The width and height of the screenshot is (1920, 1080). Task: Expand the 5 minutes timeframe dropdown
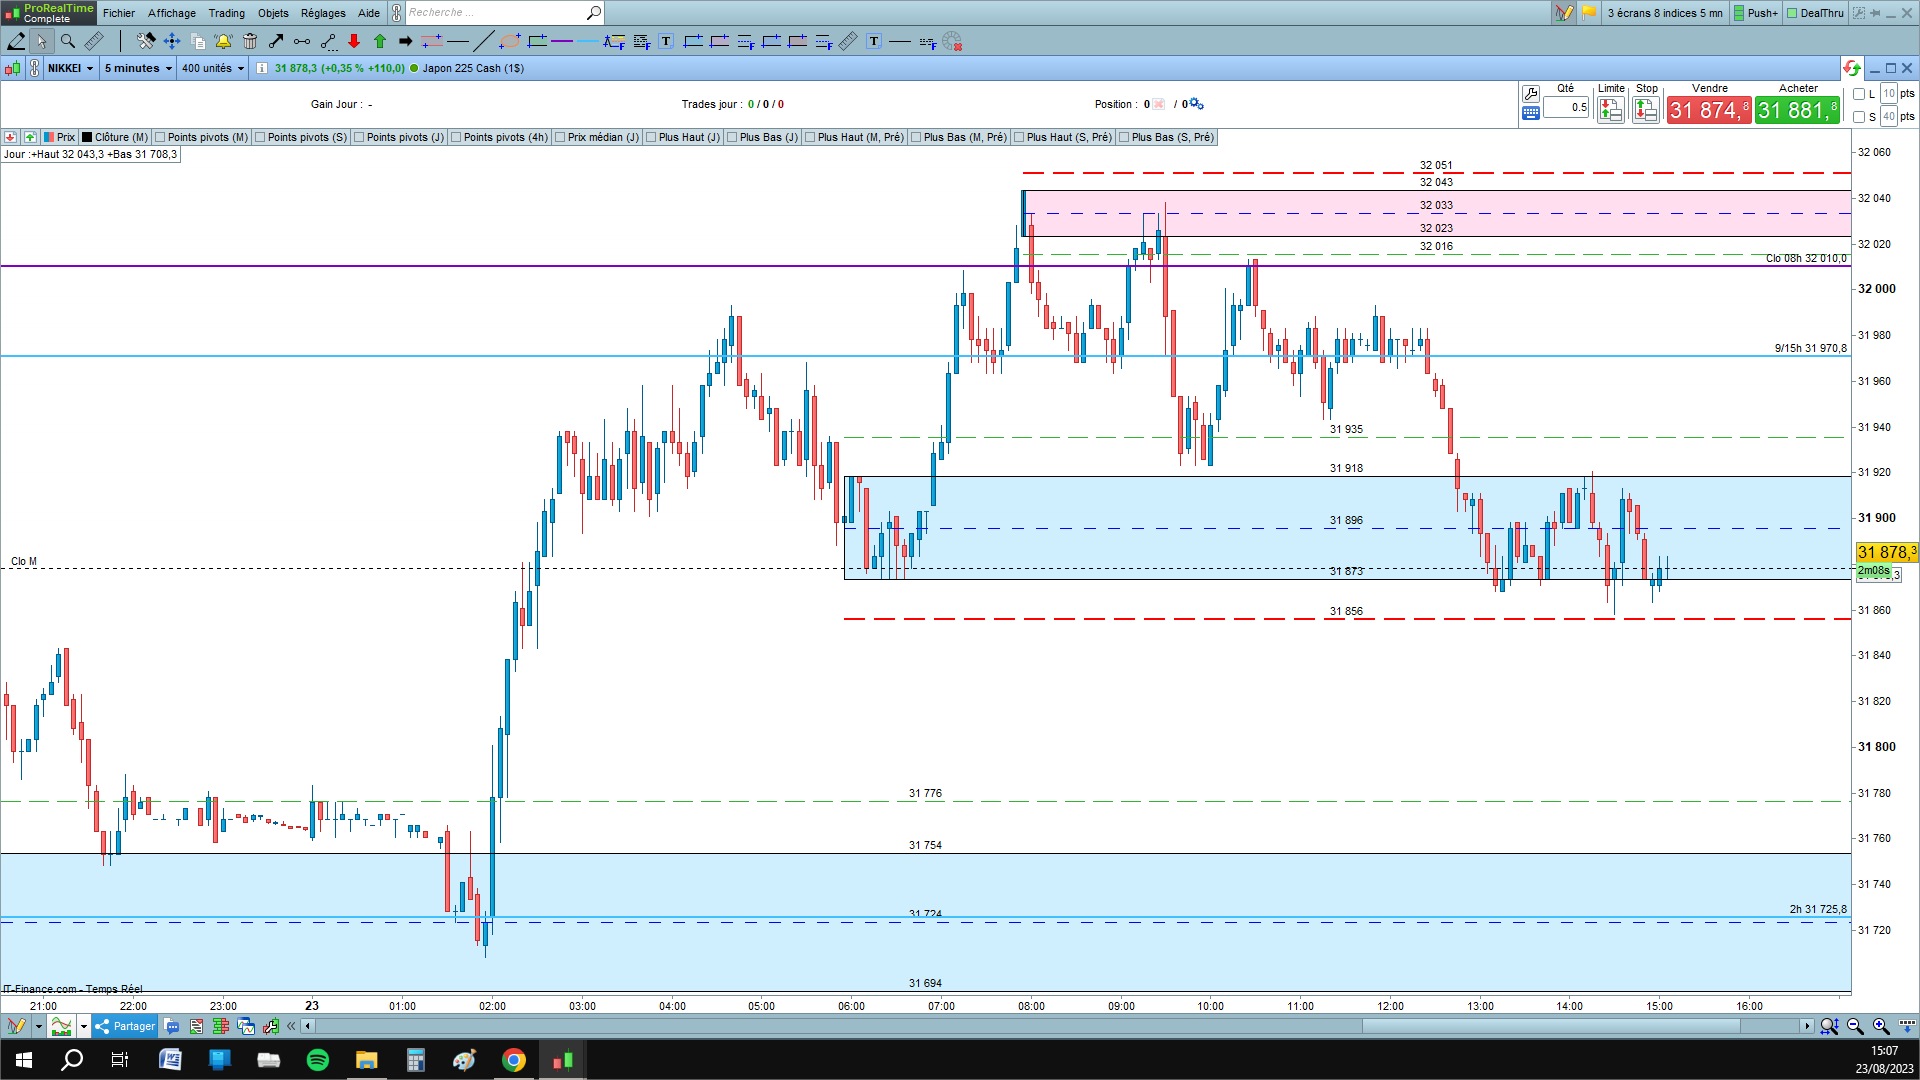pos(138,68)
